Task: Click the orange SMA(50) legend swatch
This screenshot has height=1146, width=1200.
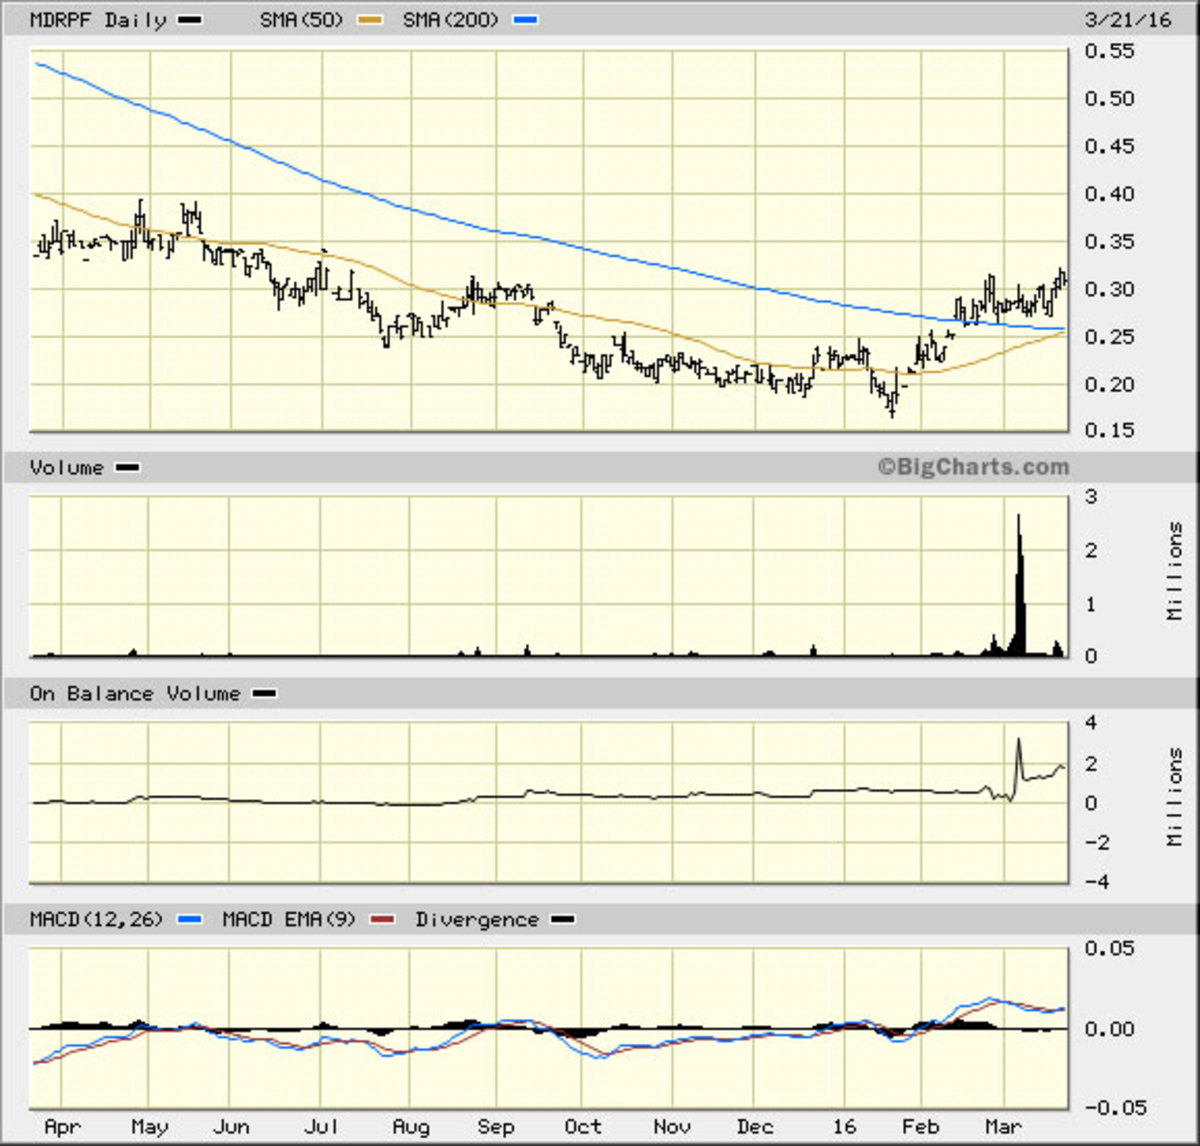Action: (371, 20)
